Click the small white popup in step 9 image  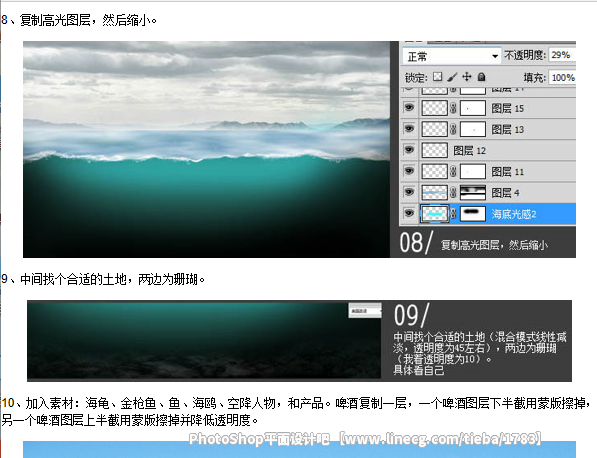(x=365, y=310)
